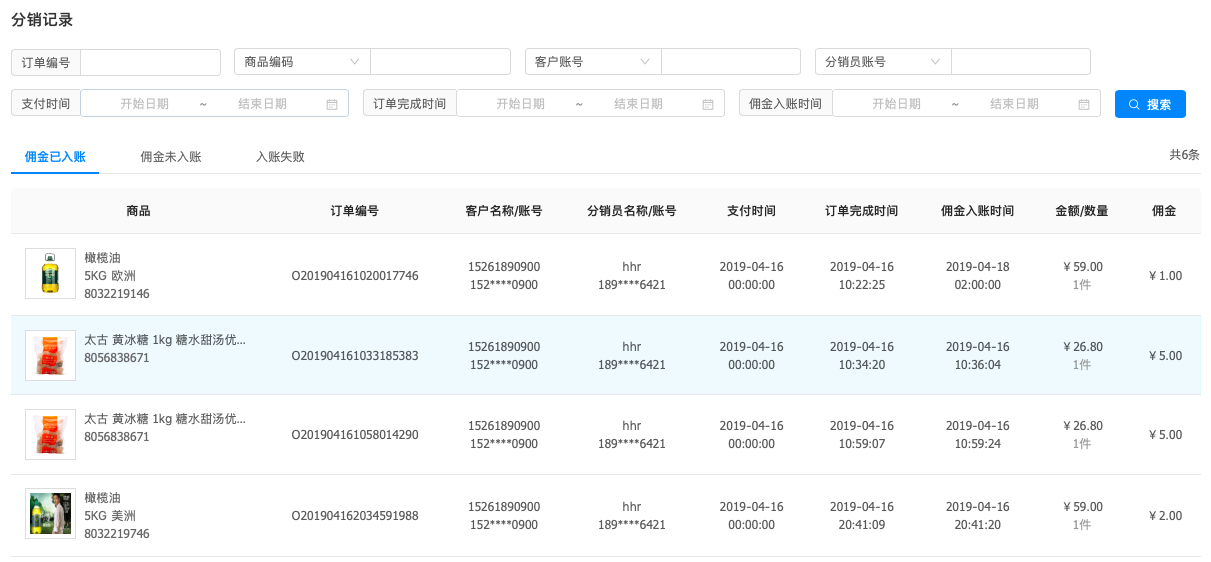Click the 欧洲 橄榄油 product thumbnail
This screenshot has width=1211, height=562.
pyautogui.click(x=50, y=274)
